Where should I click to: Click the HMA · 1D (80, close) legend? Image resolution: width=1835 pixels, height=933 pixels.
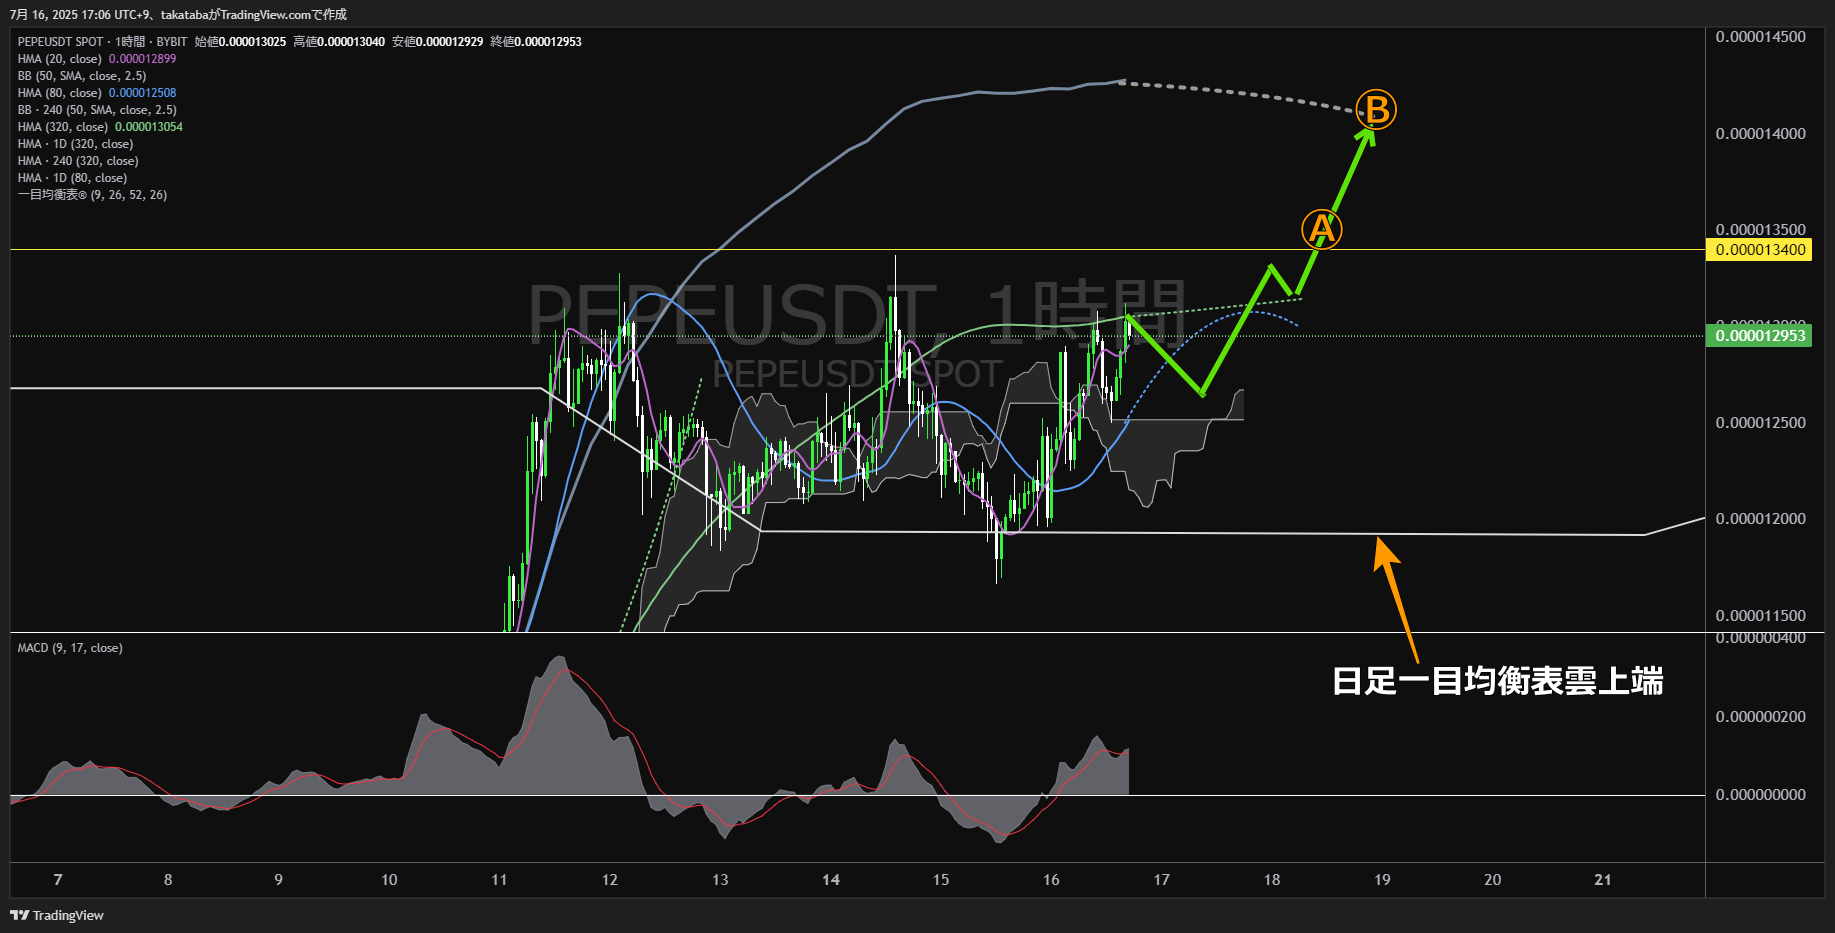[72, 178]
